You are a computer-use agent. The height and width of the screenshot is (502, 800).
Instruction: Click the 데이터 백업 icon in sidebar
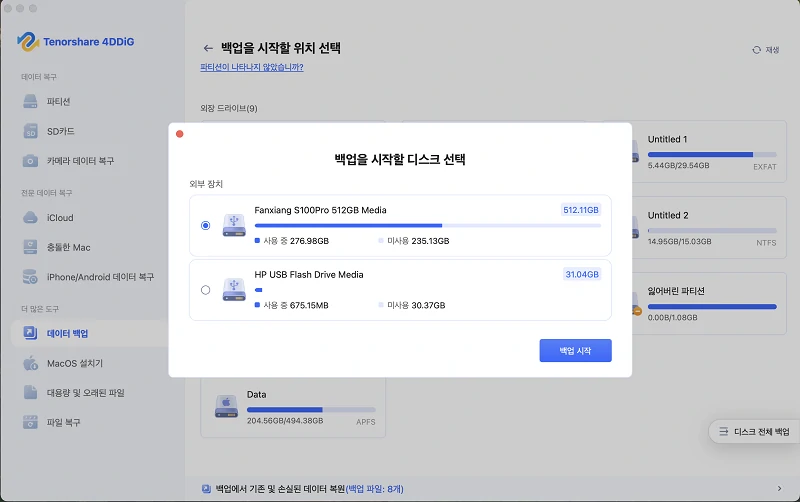30,333
